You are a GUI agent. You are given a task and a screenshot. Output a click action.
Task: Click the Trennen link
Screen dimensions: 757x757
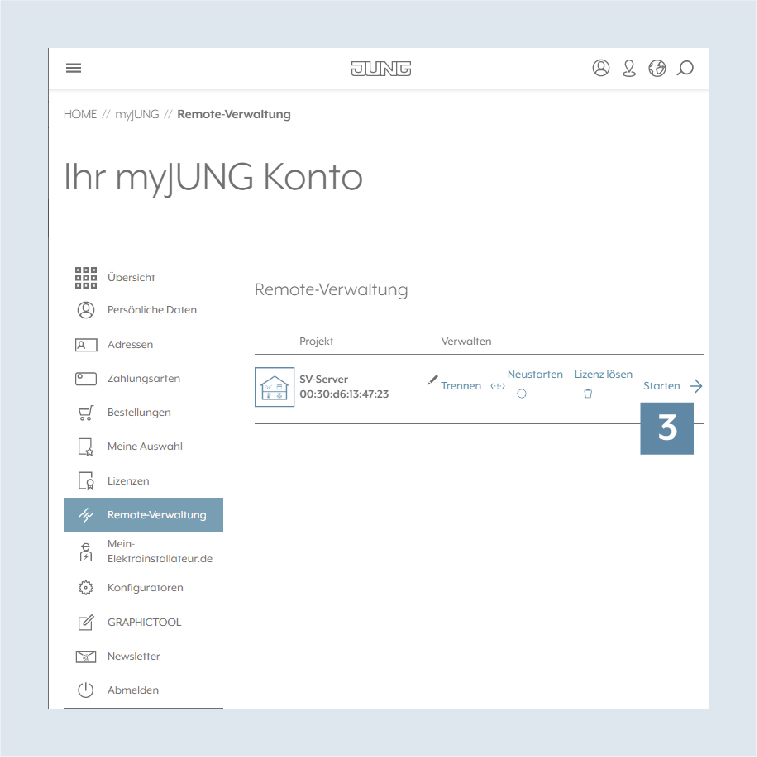click(461, 386)
